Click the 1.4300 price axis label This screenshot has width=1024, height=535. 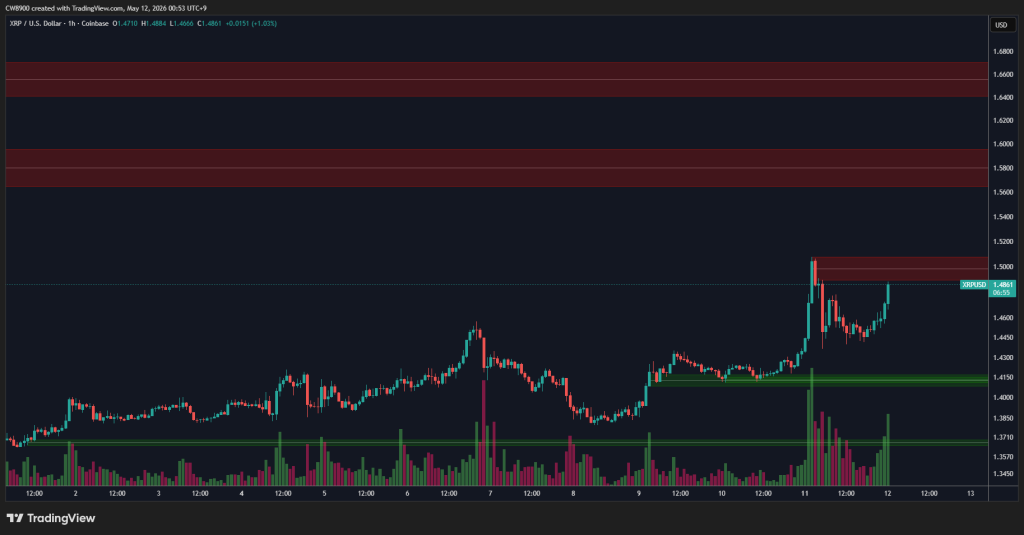(x=1003, y=357)
